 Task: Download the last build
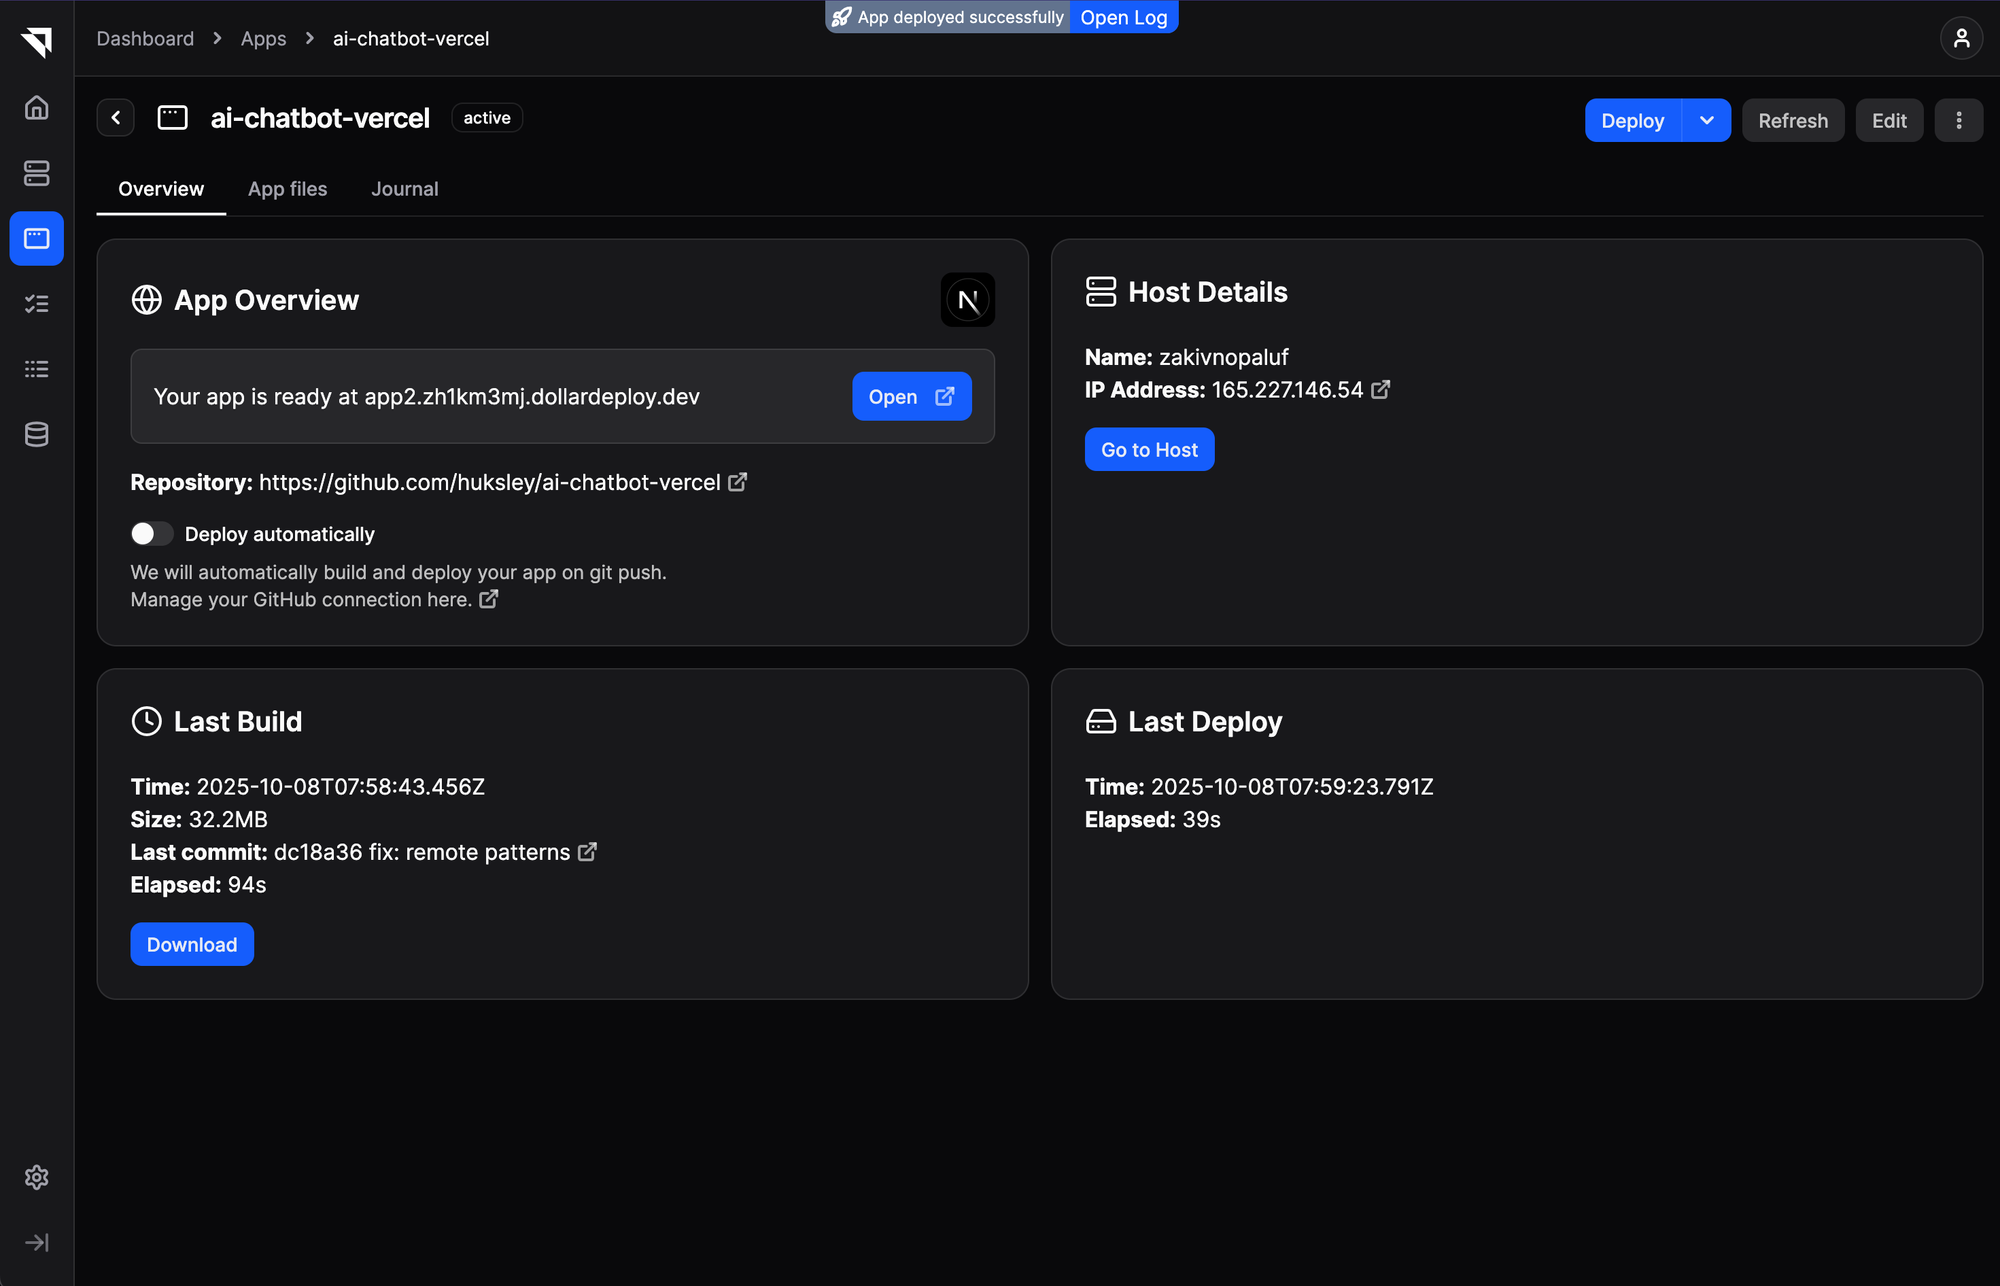point(192,945)
